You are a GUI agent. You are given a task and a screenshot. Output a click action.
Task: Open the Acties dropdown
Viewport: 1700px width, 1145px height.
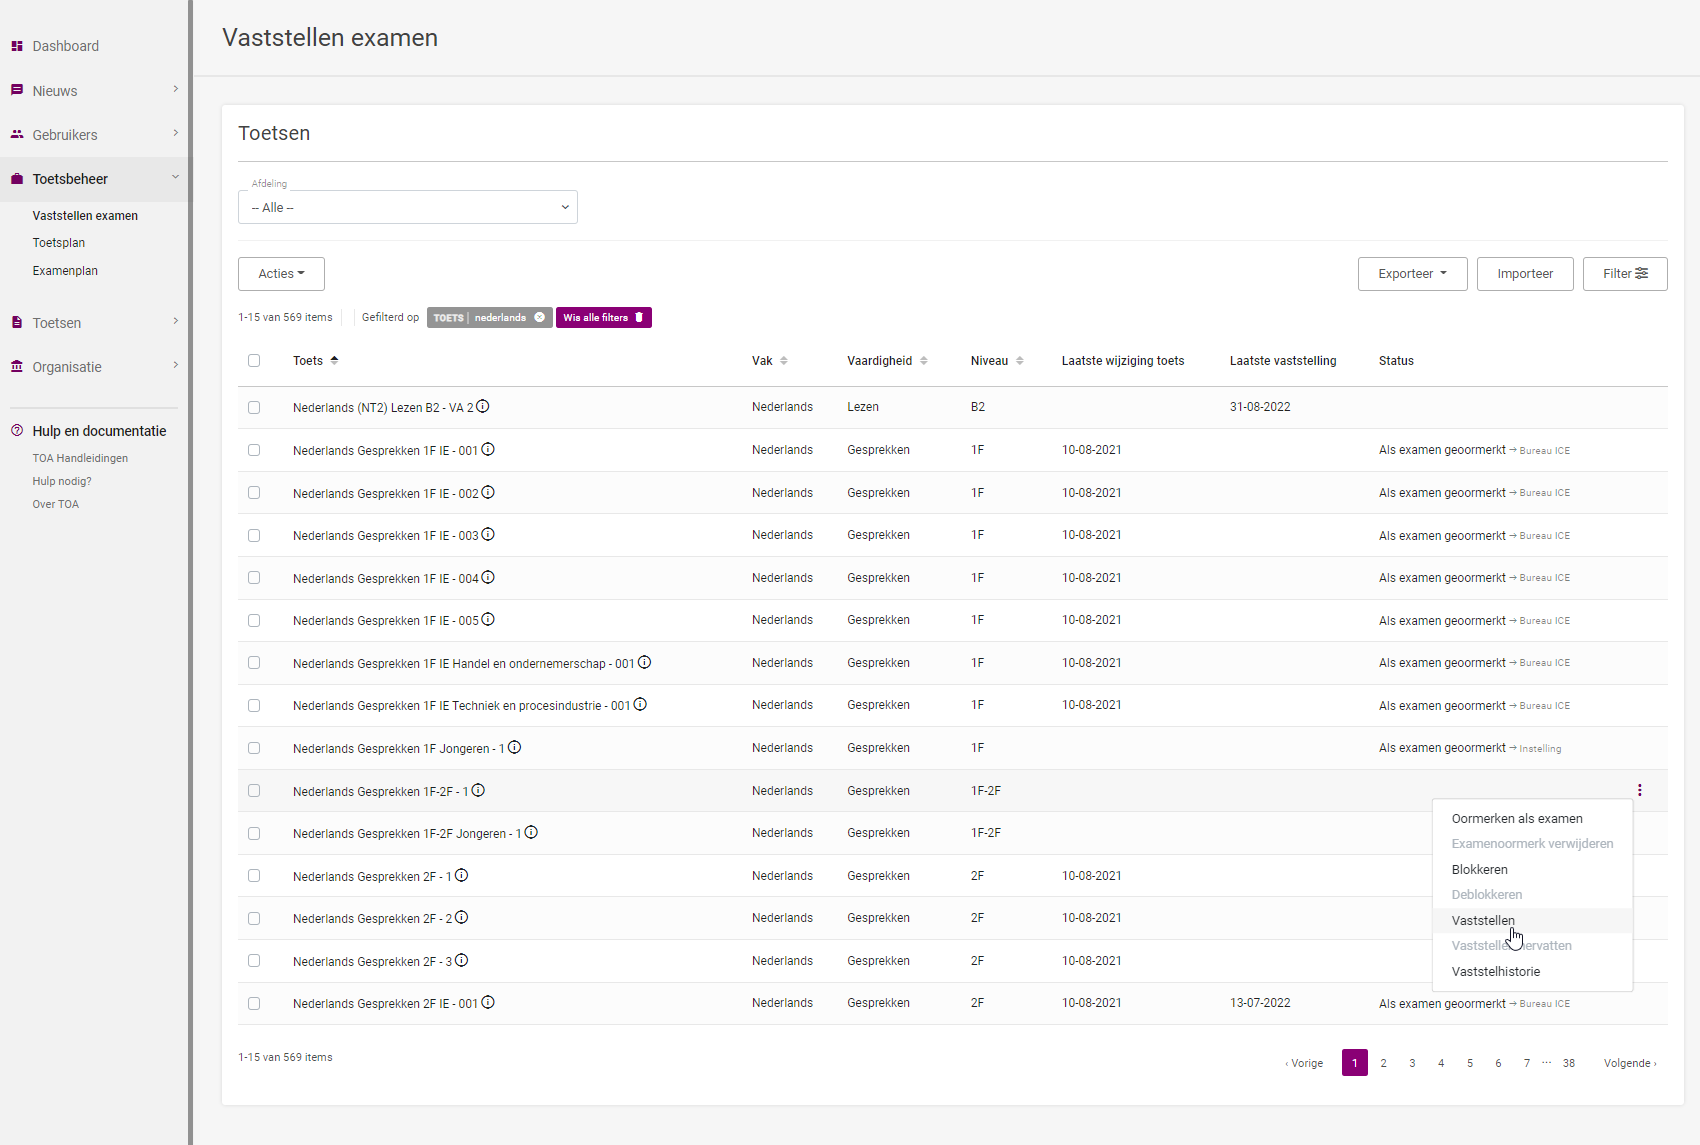click(x=281, y=274)
